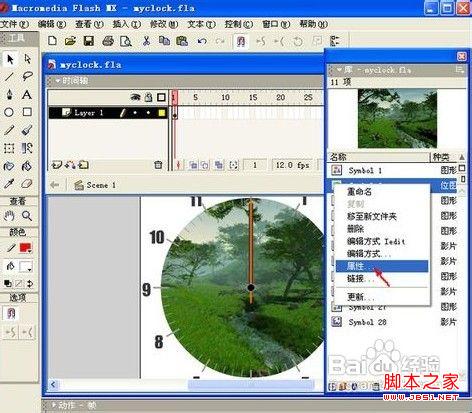The height and width of the screenshot is (413, 472).
Task: Collapse the 时间轴 timeline panel
Action: tap(58, 81)
